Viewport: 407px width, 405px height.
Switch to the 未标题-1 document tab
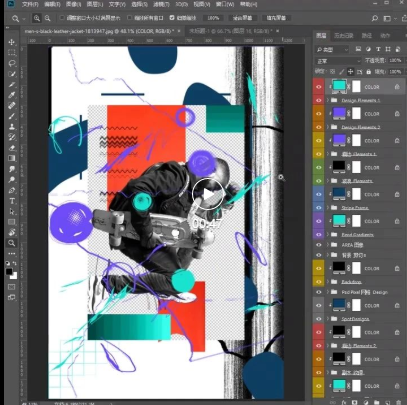coord(231,31)
